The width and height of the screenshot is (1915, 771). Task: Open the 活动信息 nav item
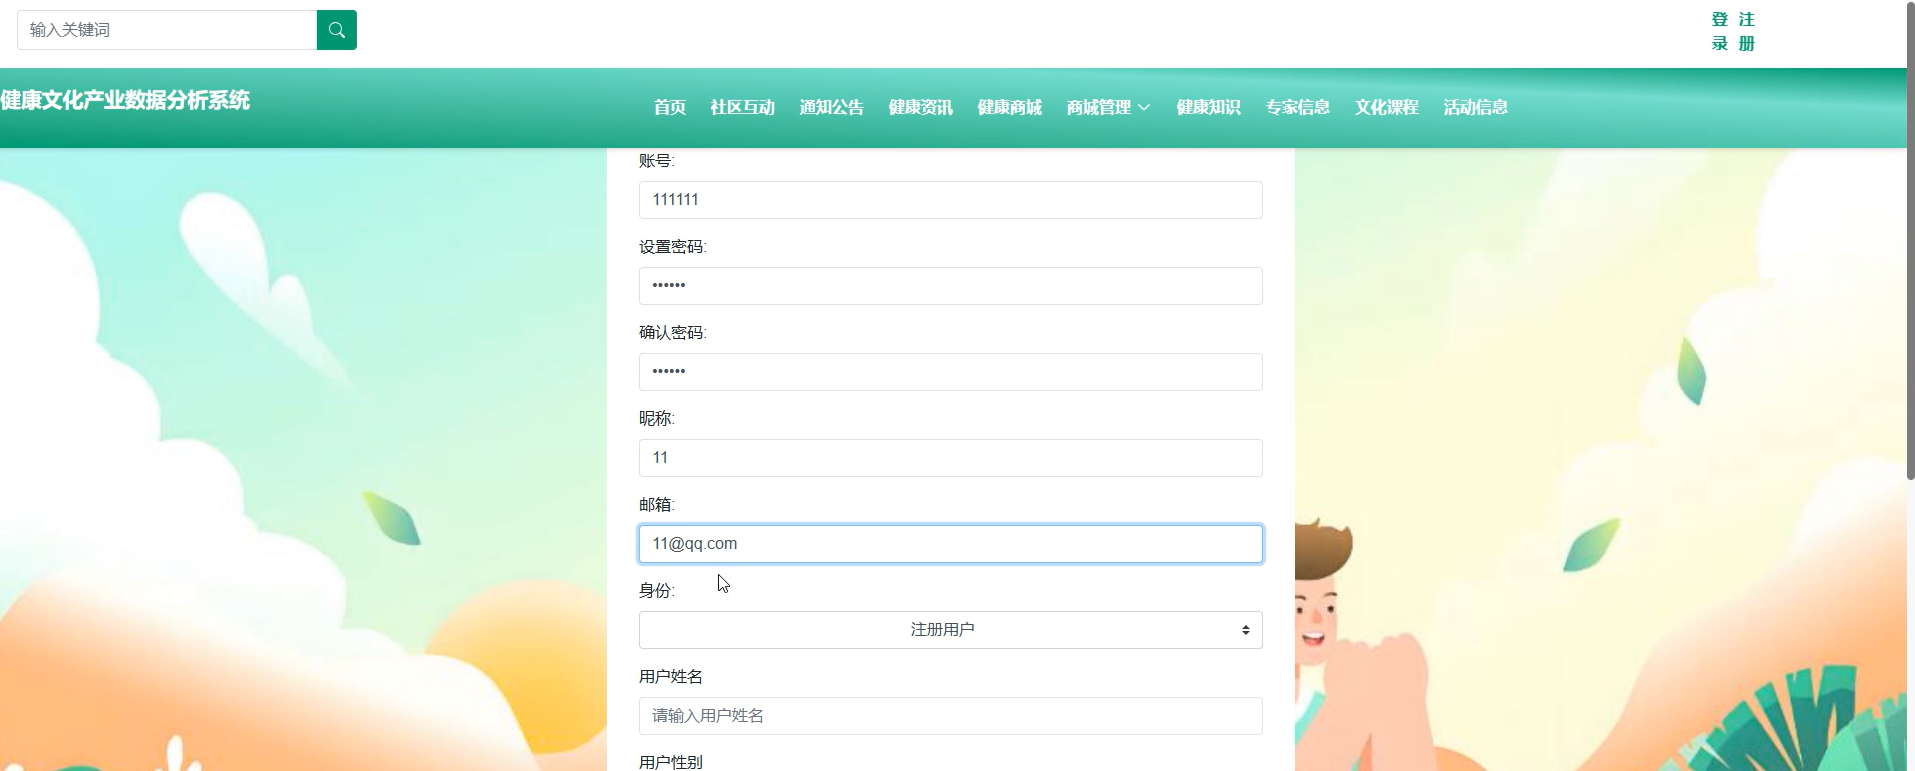coord(1476,107)
